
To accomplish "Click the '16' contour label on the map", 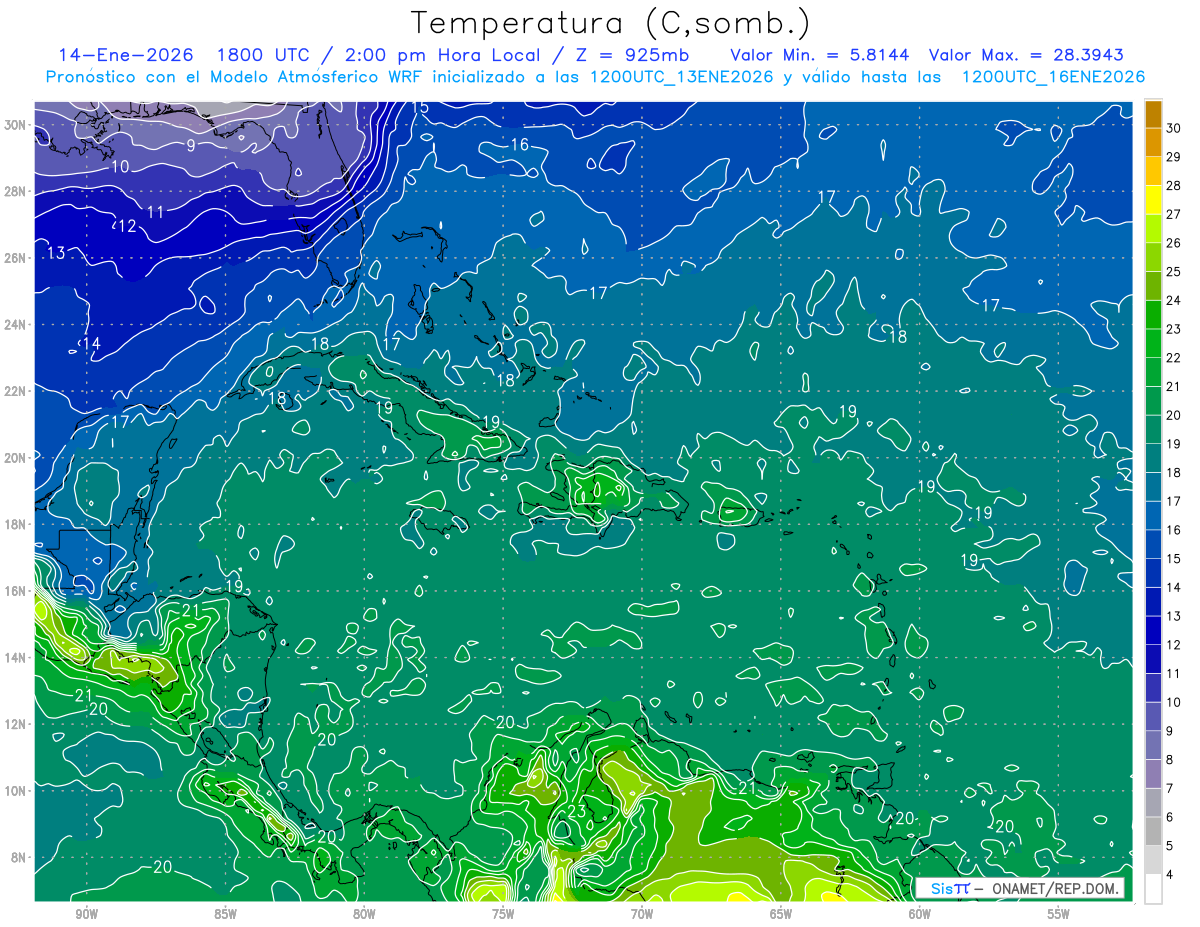I will point(519,145).
